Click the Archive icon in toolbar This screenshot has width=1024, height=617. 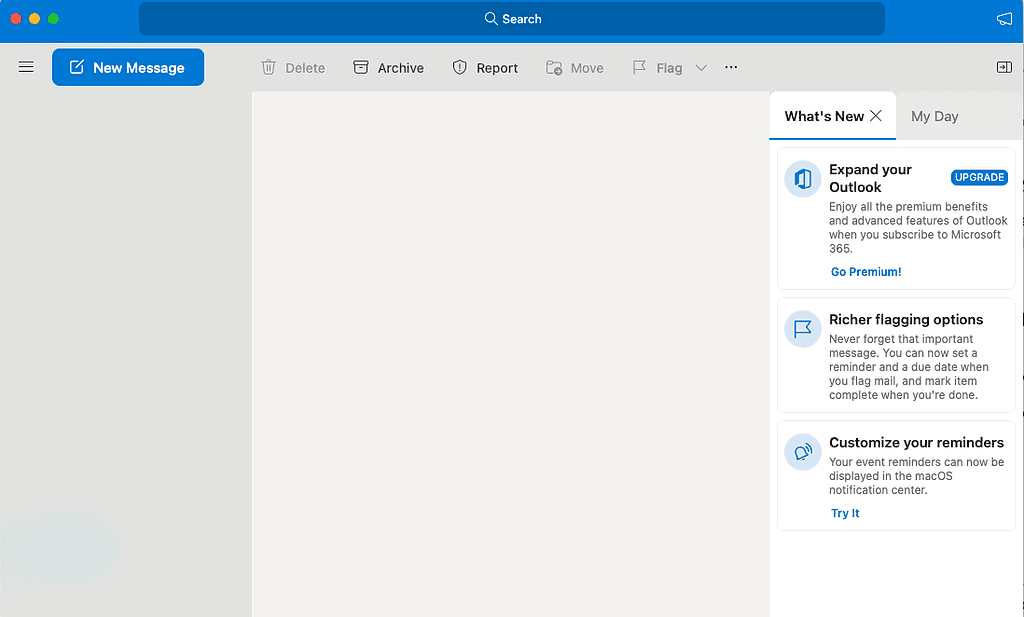tap(362, 67)
